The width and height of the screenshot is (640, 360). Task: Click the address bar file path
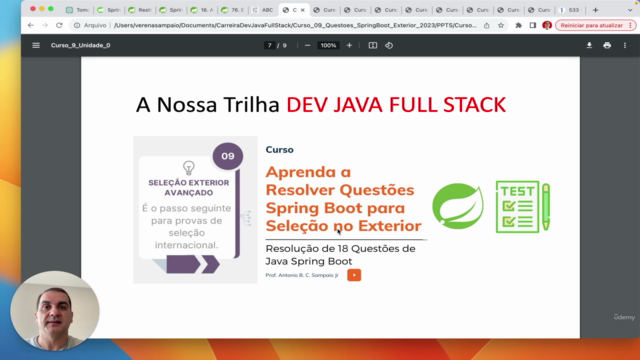coord(295,25)
